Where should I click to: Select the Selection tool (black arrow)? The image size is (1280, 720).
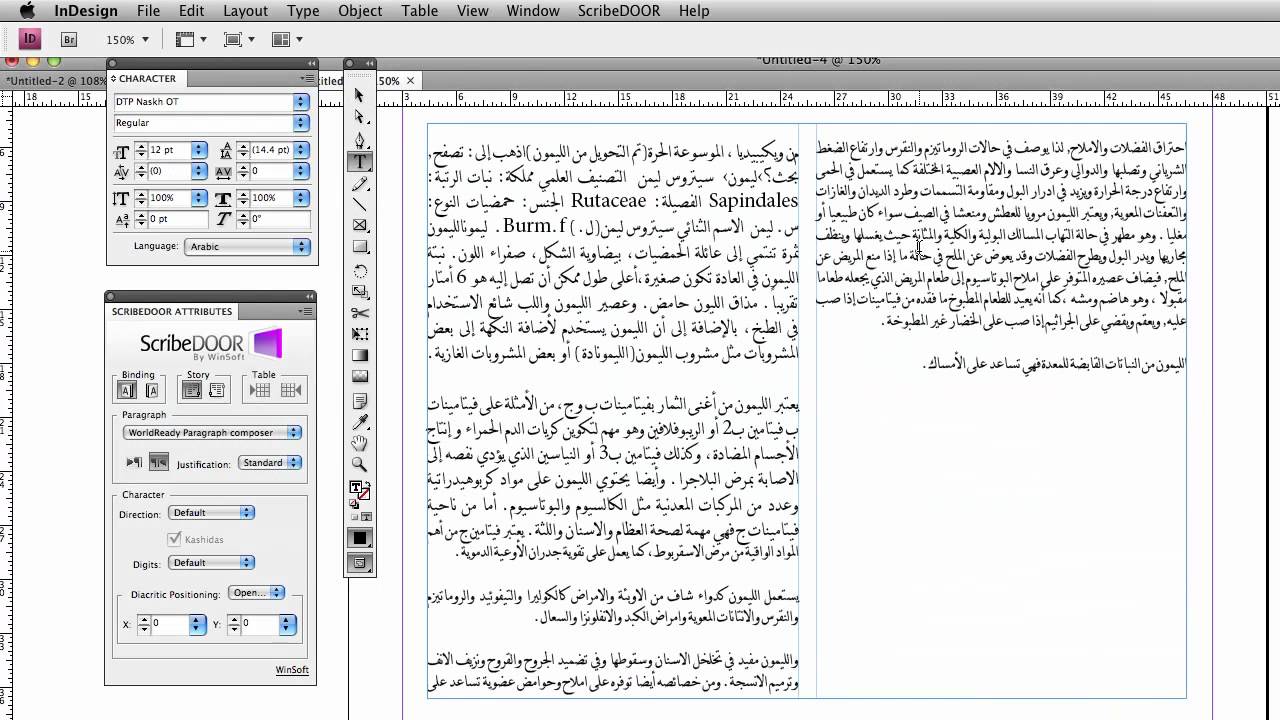point(360,96)
